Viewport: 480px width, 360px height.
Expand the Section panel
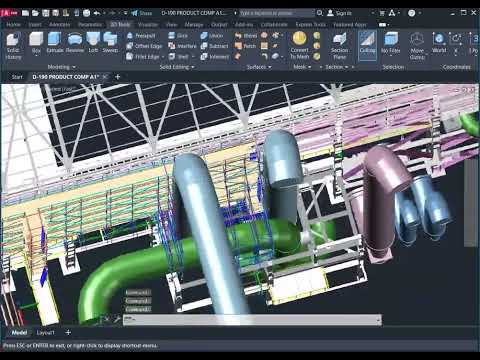coord(337,67)
